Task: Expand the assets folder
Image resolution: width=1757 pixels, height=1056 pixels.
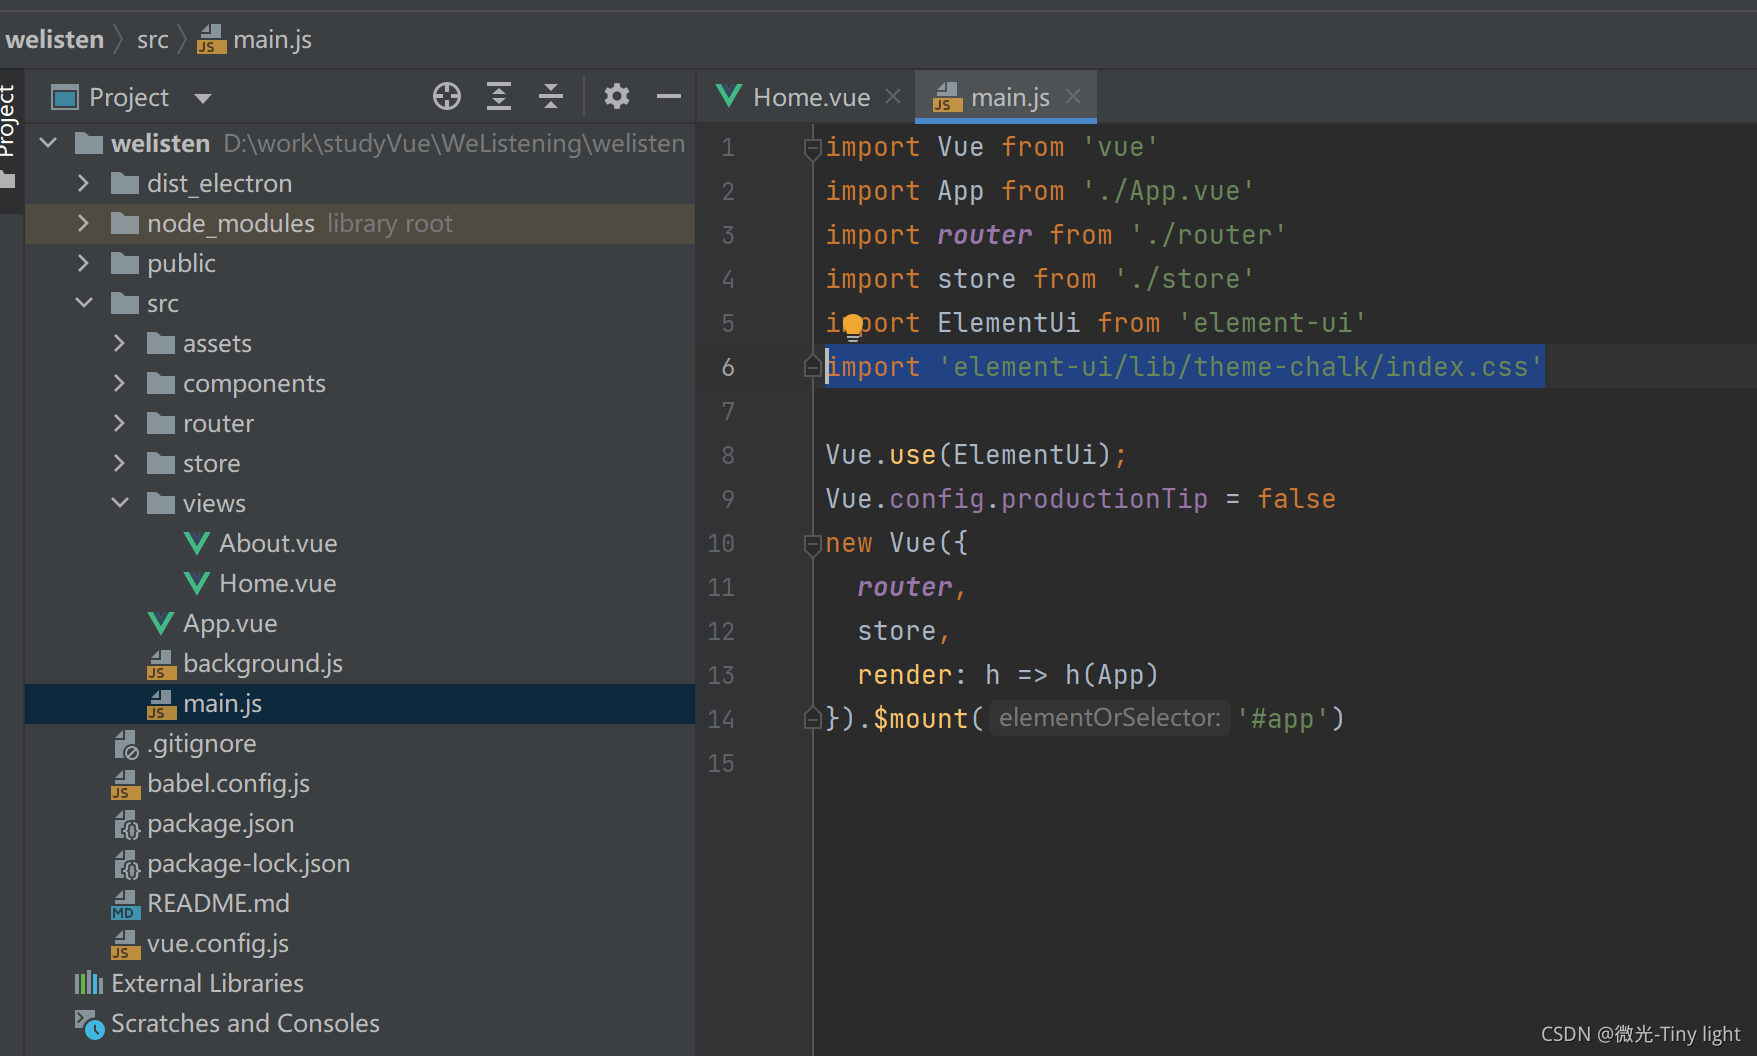Action: 120,343
